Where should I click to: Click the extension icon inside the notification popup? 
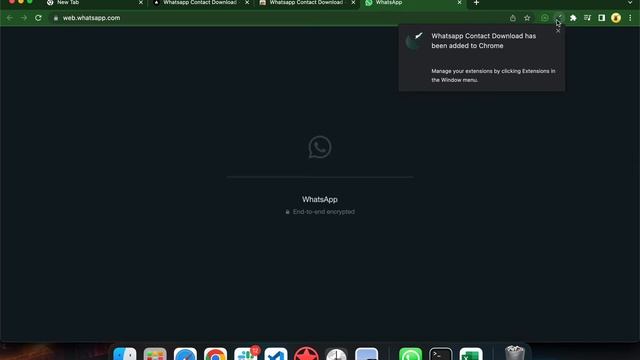click(x=414, y=40)
